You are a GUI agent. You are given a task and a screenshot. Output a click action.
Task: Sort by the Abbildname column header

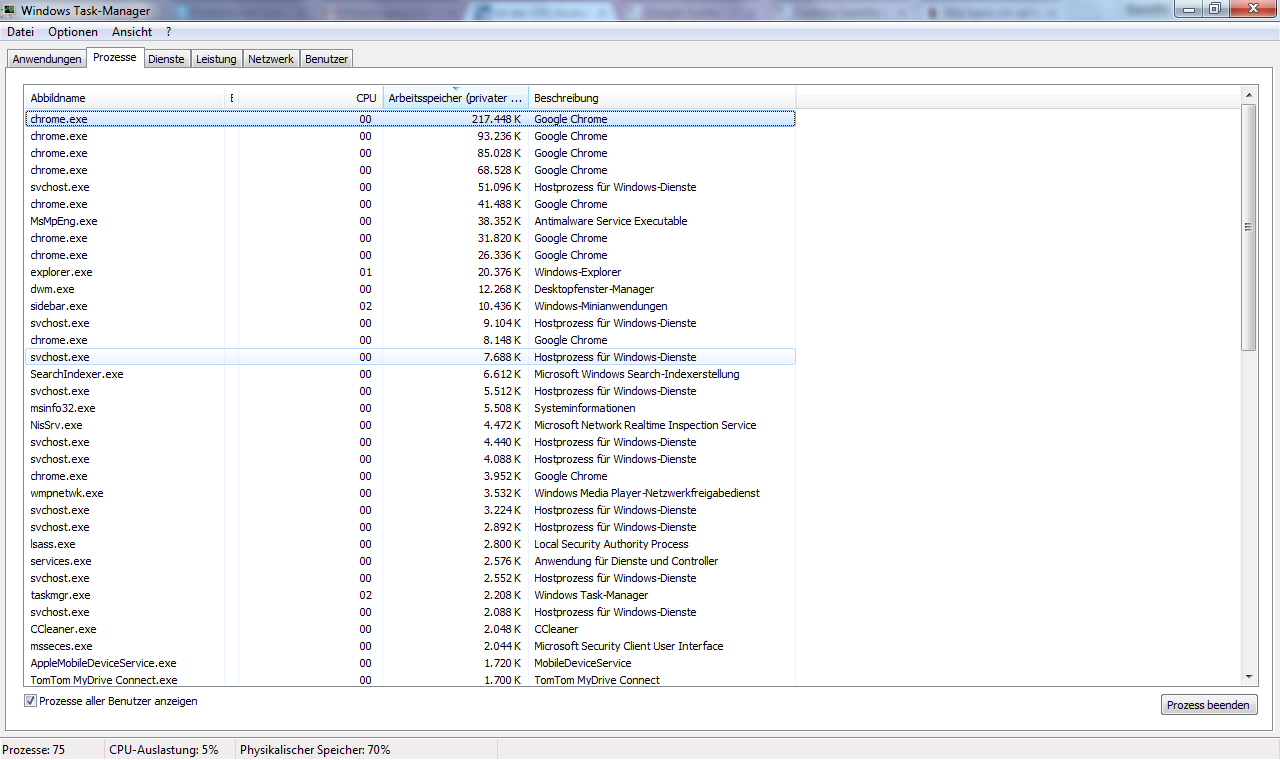[126, 98]
